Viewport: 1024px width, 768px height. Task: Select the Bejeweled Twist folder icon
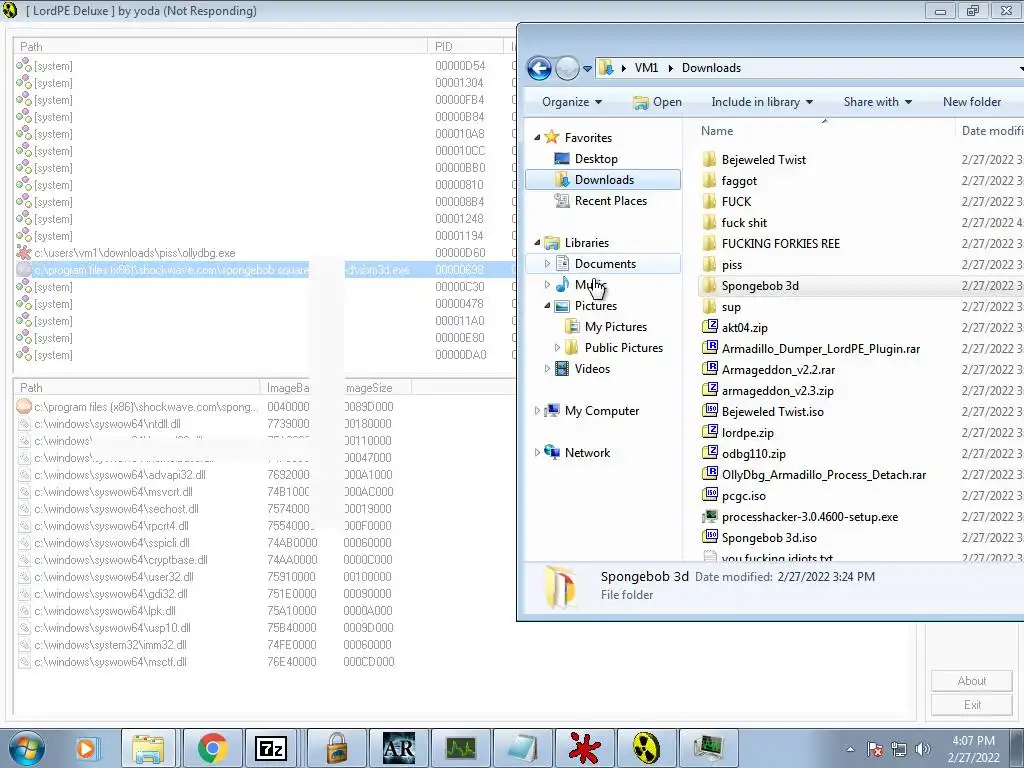pos(709,159)
